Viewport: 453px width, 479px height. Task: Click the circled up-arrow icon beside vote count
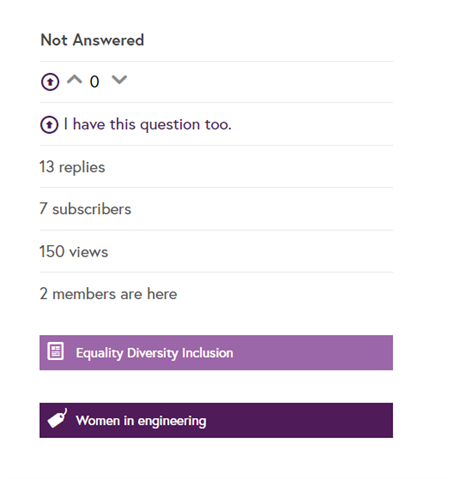[50, 82]
